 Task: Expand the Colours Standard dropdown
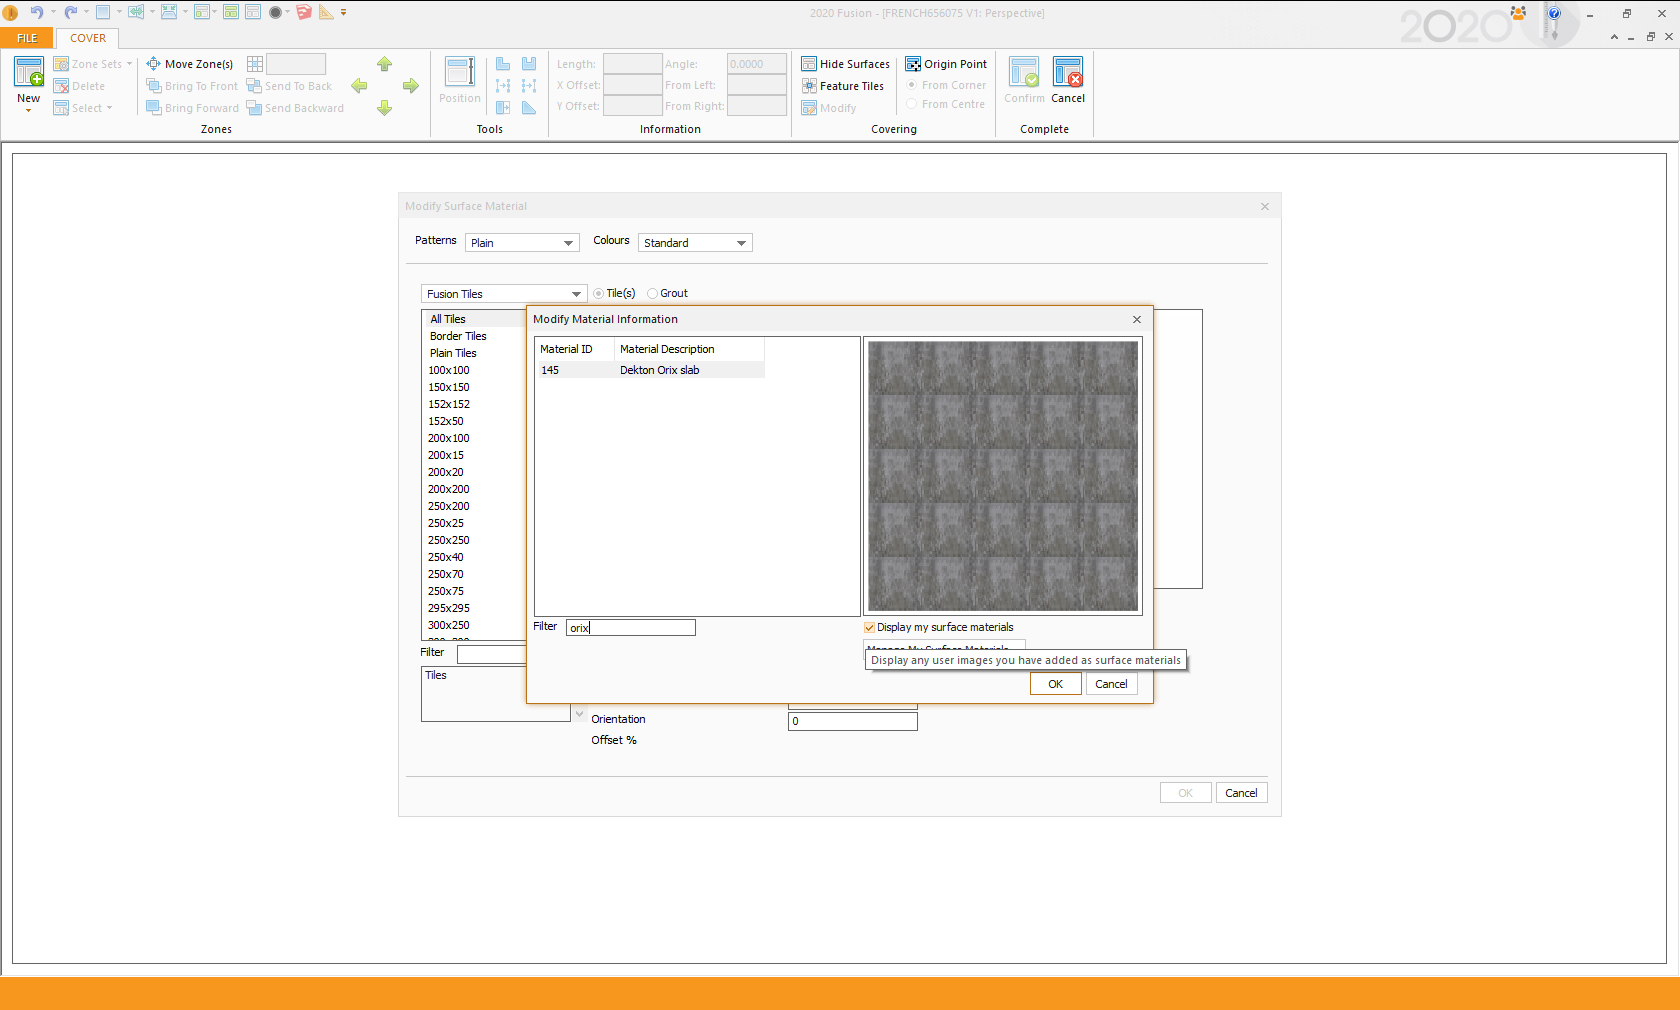(695, 243)
